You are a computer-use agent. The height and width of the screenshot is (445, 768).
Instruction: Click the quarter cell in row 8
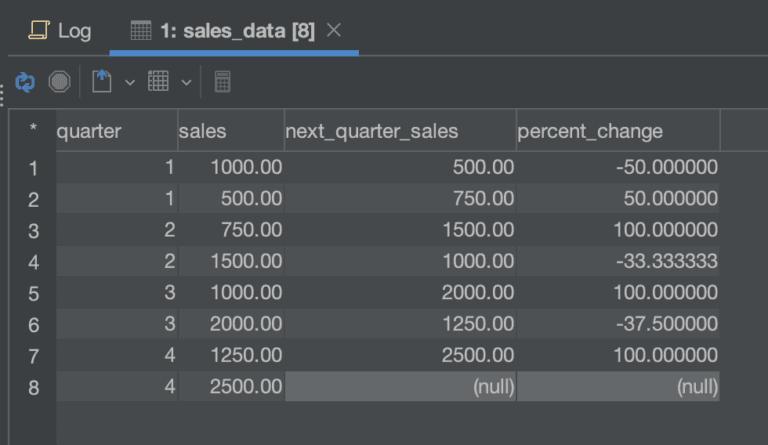point(117,387)
